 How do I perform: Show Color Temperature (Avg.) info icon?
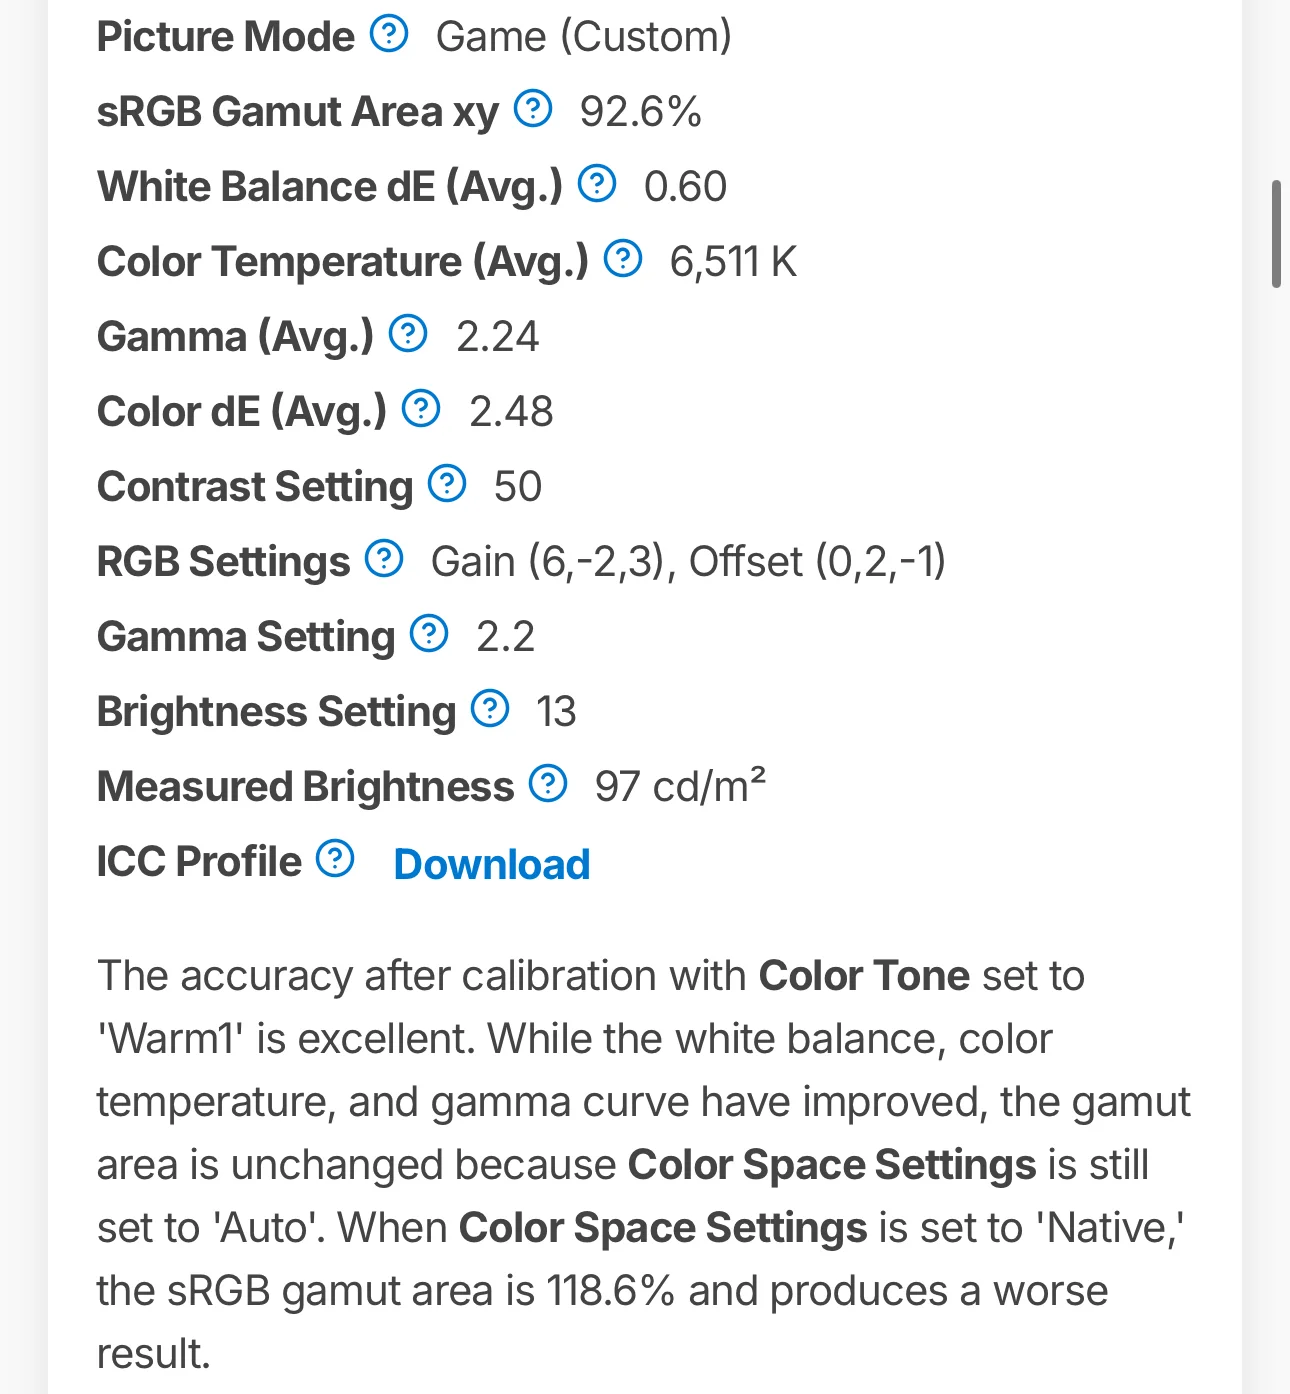[x=623, y=259]
